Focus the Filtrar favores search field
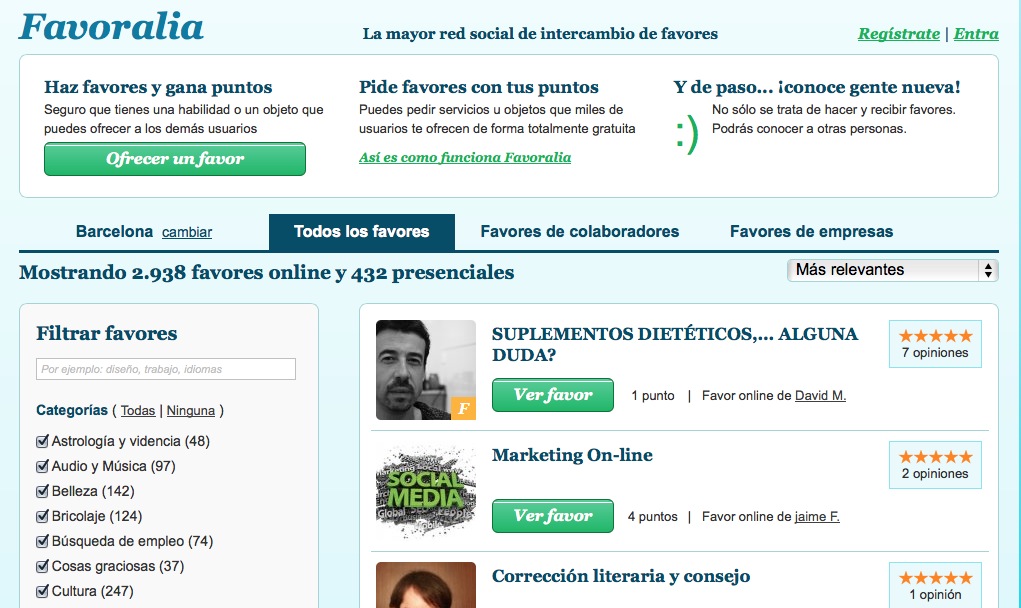This screenshot has height=608, width=1021. click(x=166, y=369)
